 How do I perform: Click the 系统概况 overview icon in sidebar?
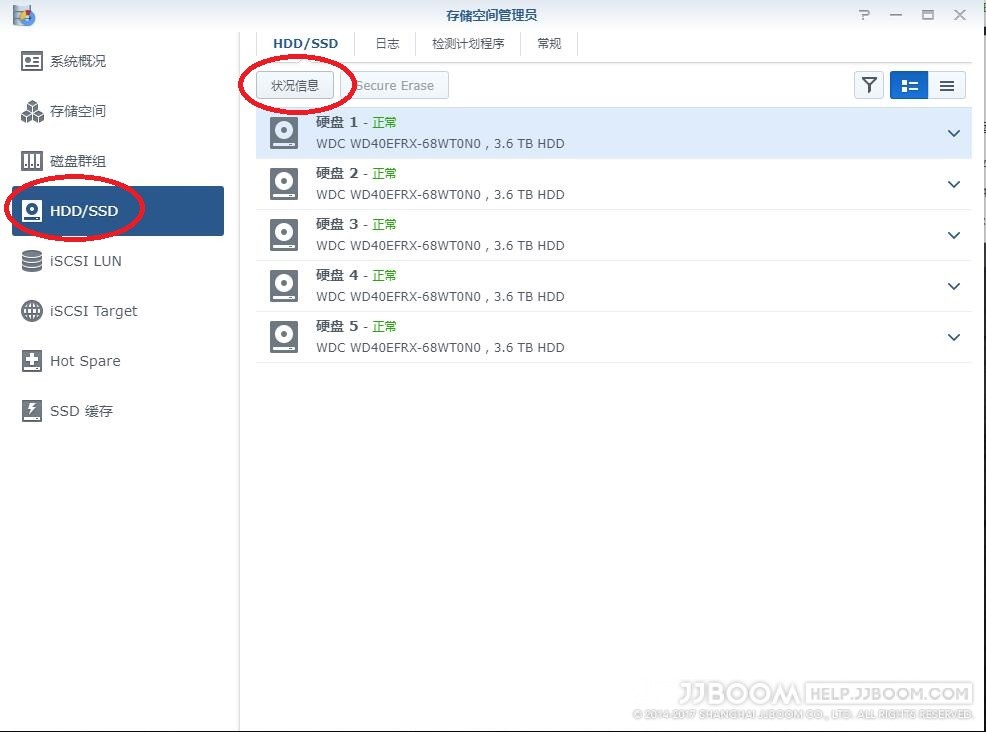(32, 61)
